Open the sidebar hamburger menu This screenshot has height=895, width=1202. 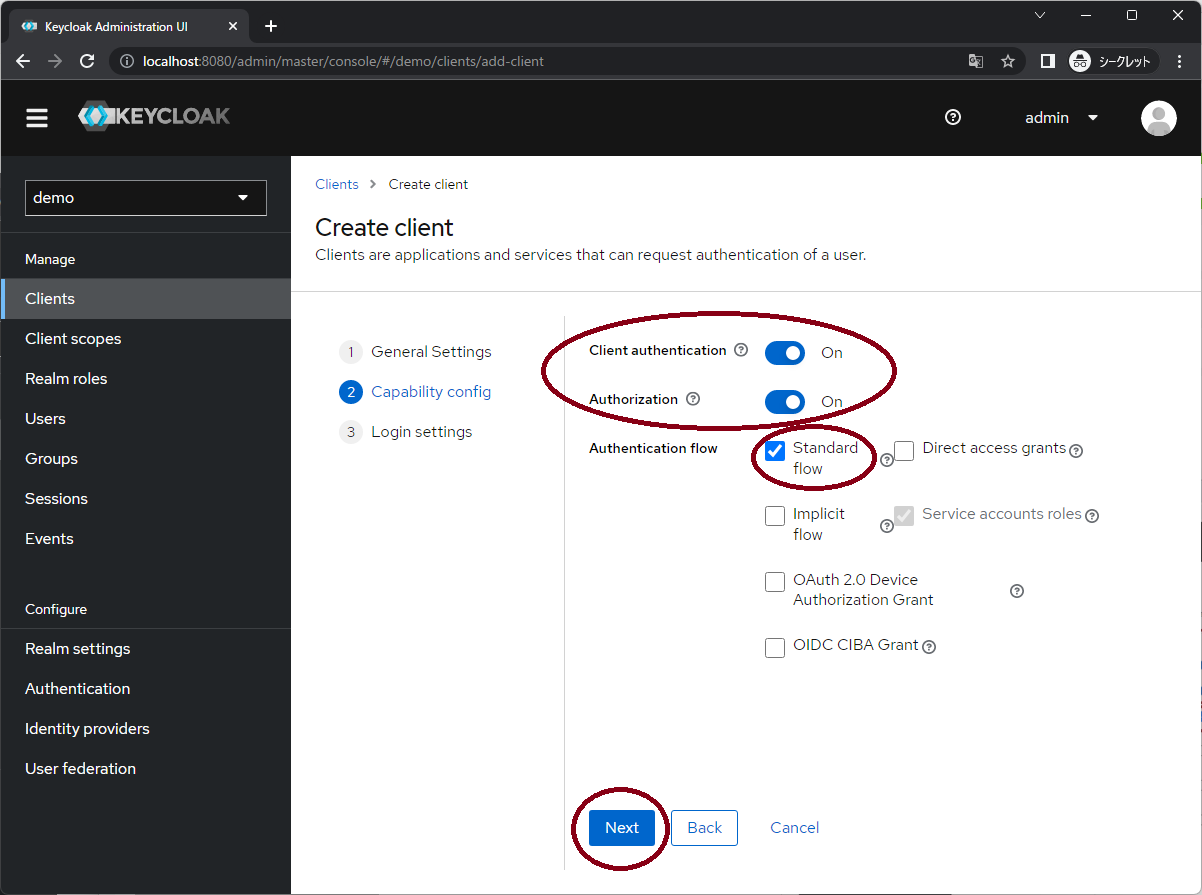tap(36, 117)
